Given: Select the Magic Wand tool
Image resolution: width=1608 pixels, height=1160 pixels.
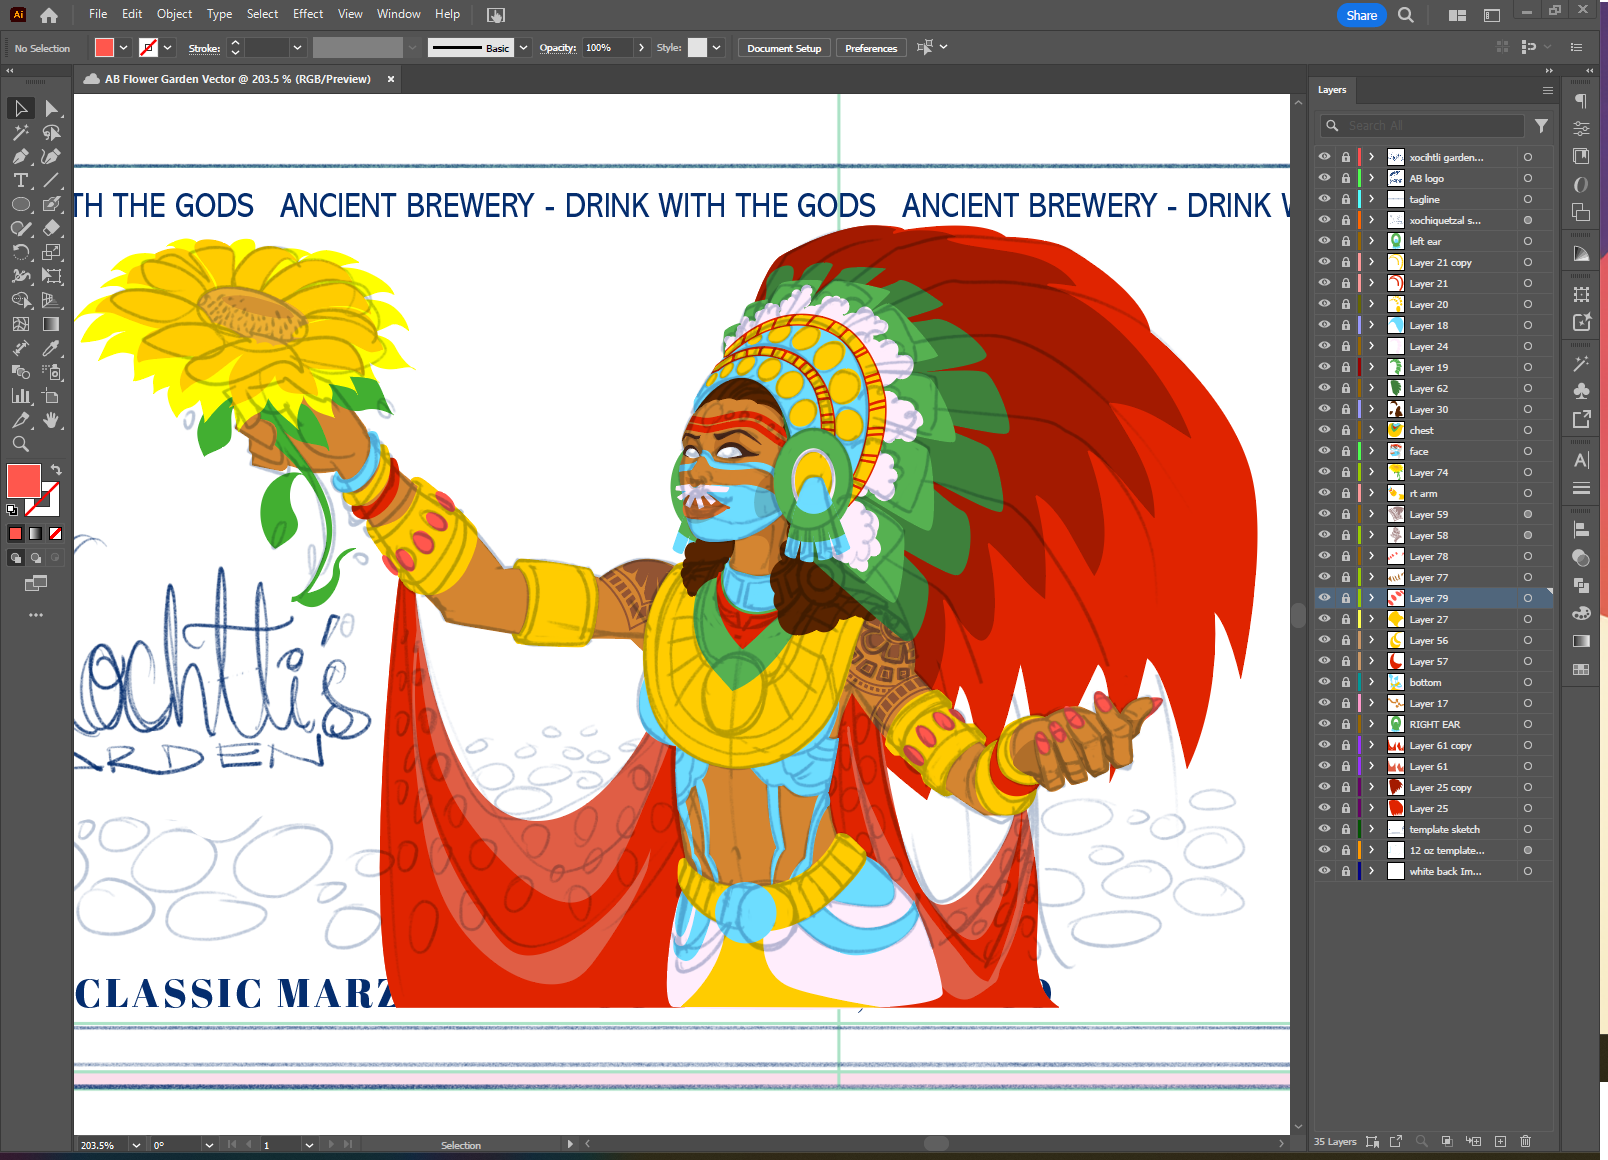Looking at the screenshot, I should coord(21,132).
